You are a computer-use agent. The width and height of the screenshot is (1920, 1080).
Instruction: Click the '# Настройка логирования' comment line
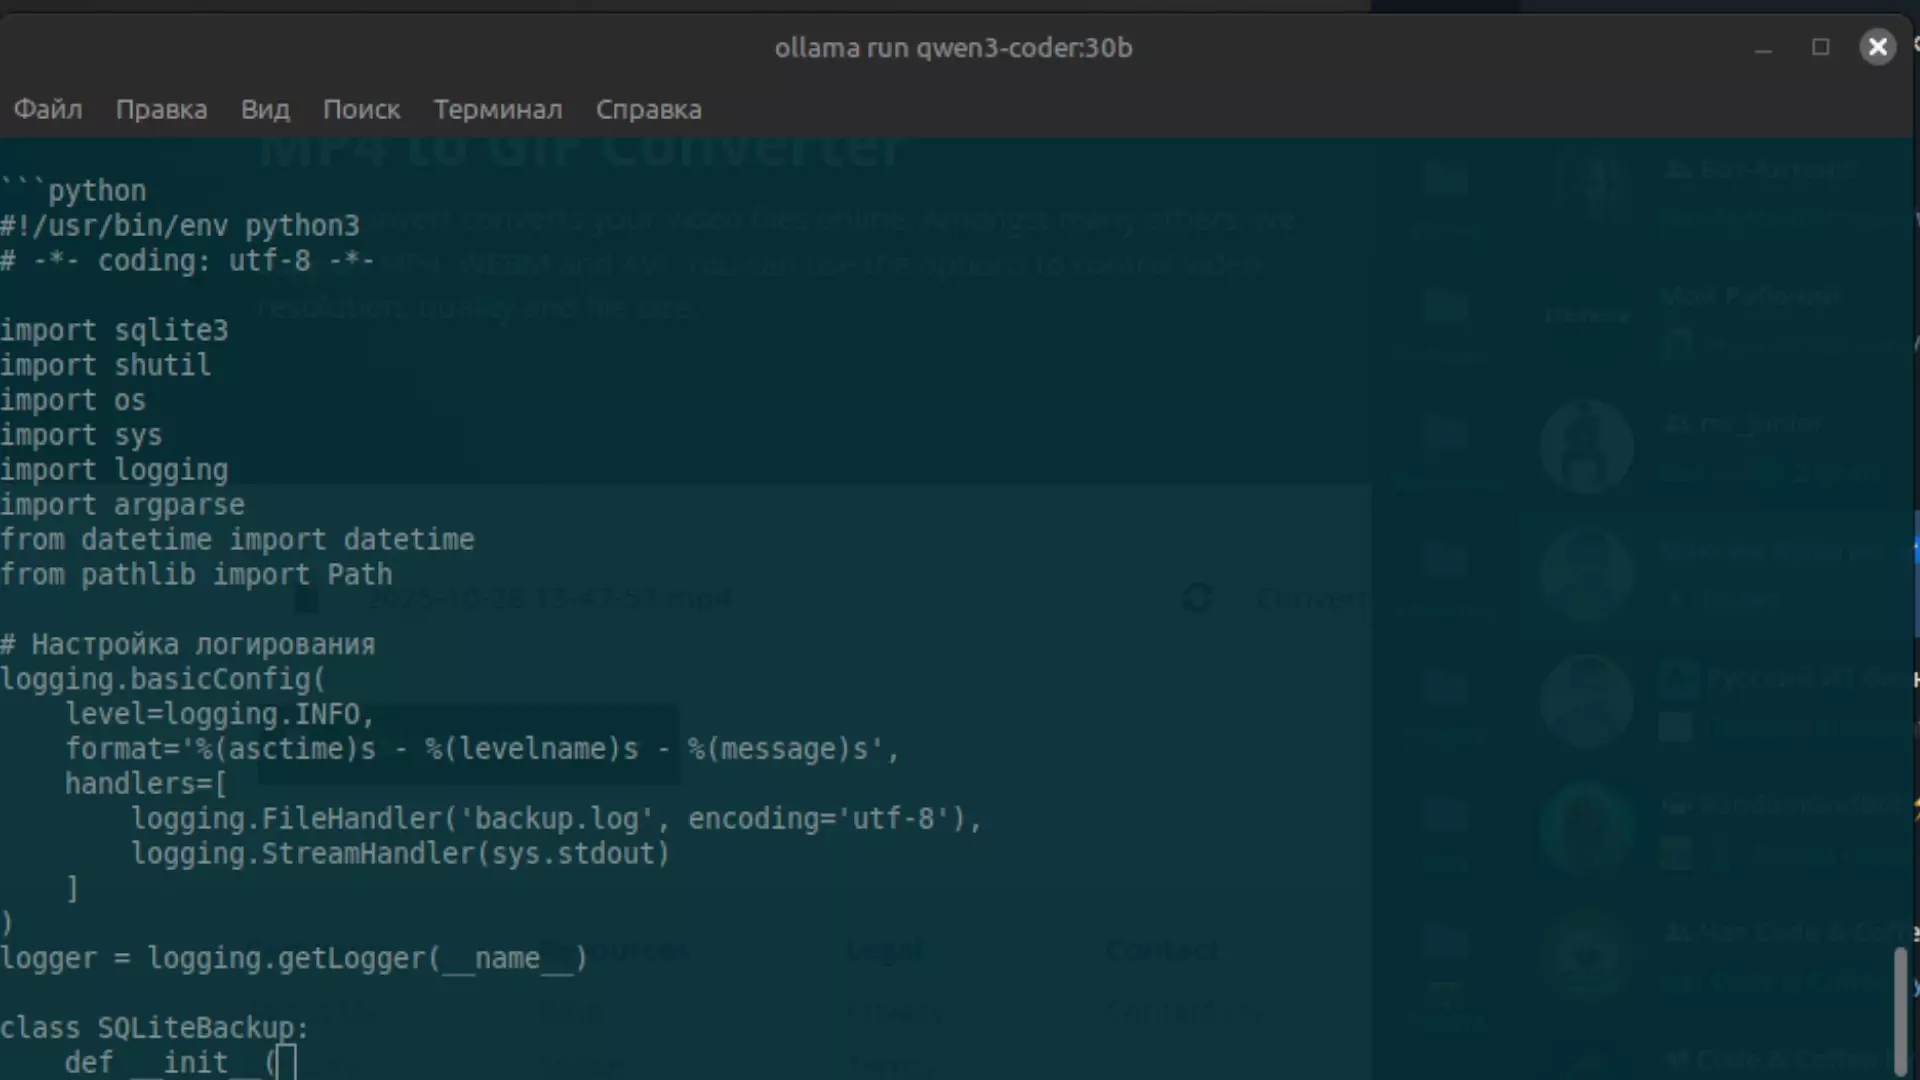coord(188,645)
